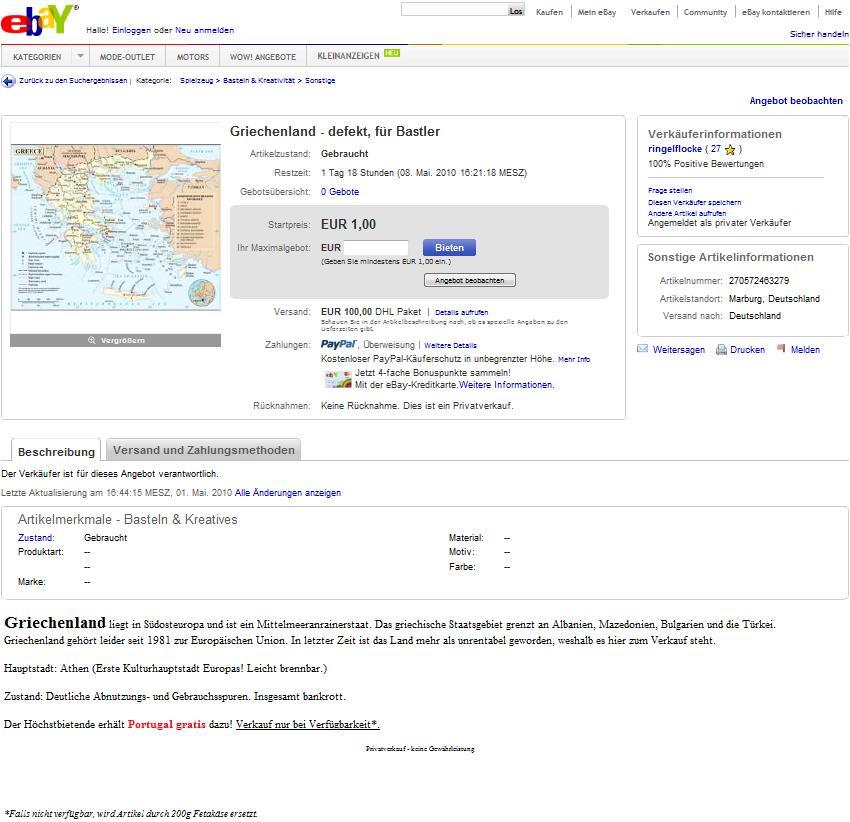Click the Weitersagen envelope icon
The height and width of the screenshot is (822, 850).
tap(643, 349)
